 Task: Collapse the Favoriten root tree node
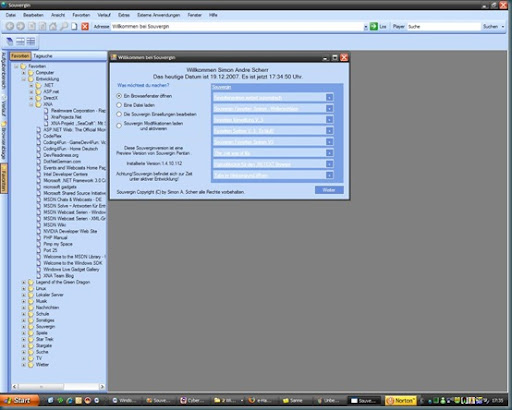click(x=16, y=66)
